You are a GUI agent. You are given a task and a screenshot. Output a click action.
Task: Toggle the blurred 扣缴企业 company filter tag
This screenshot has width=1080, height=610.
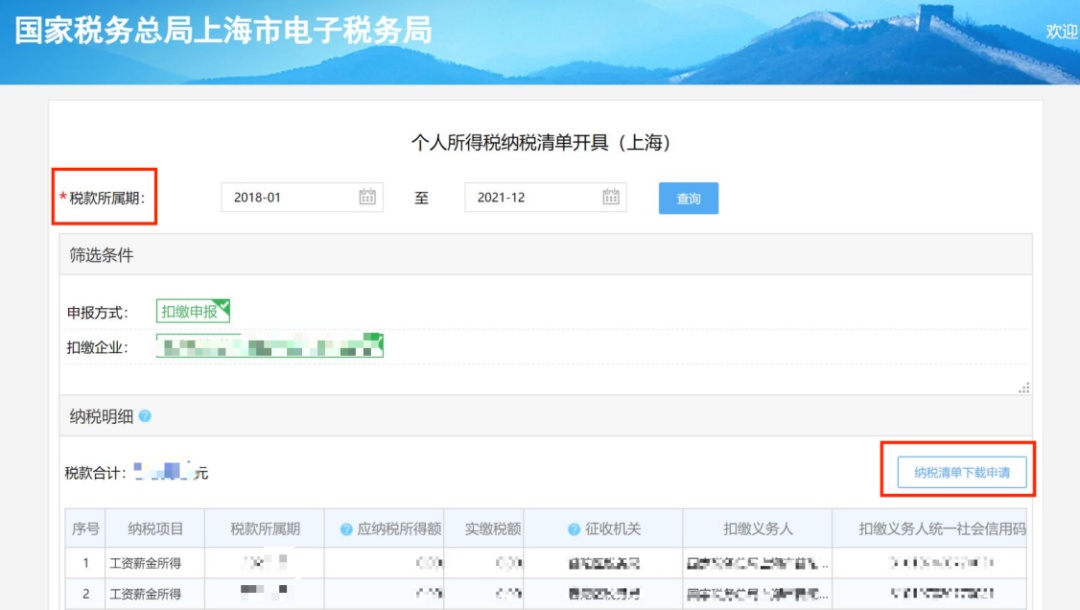(270, 347)
